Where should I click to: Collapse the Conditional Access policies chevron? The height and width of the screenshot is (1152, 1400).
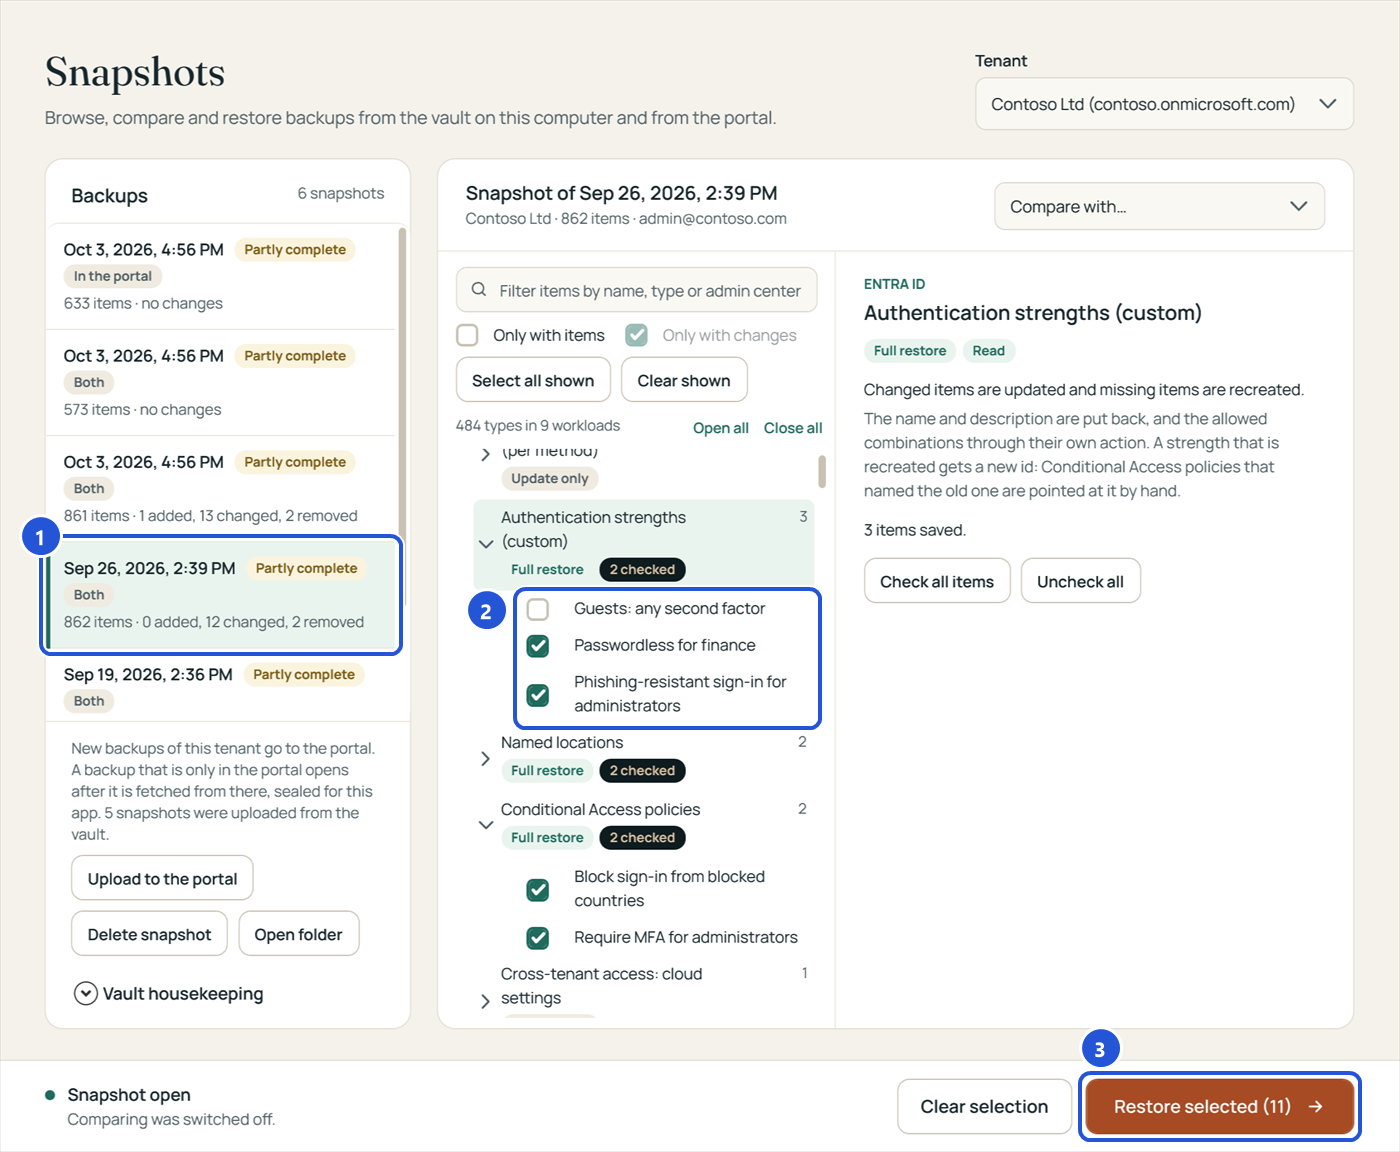pos(486,825)
